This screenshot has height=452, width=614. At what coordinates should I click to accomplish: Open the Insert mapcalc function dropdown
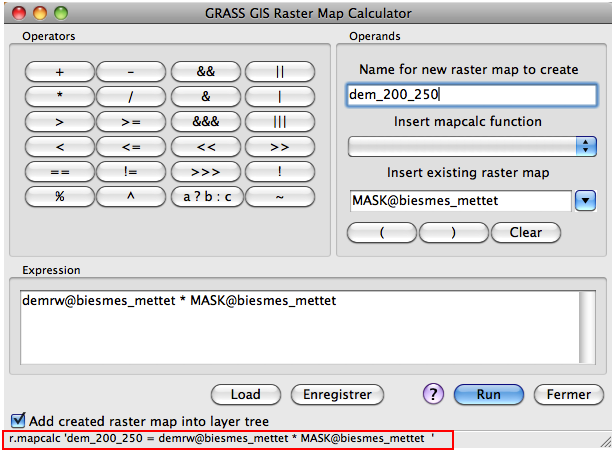[x=471, y=147]
